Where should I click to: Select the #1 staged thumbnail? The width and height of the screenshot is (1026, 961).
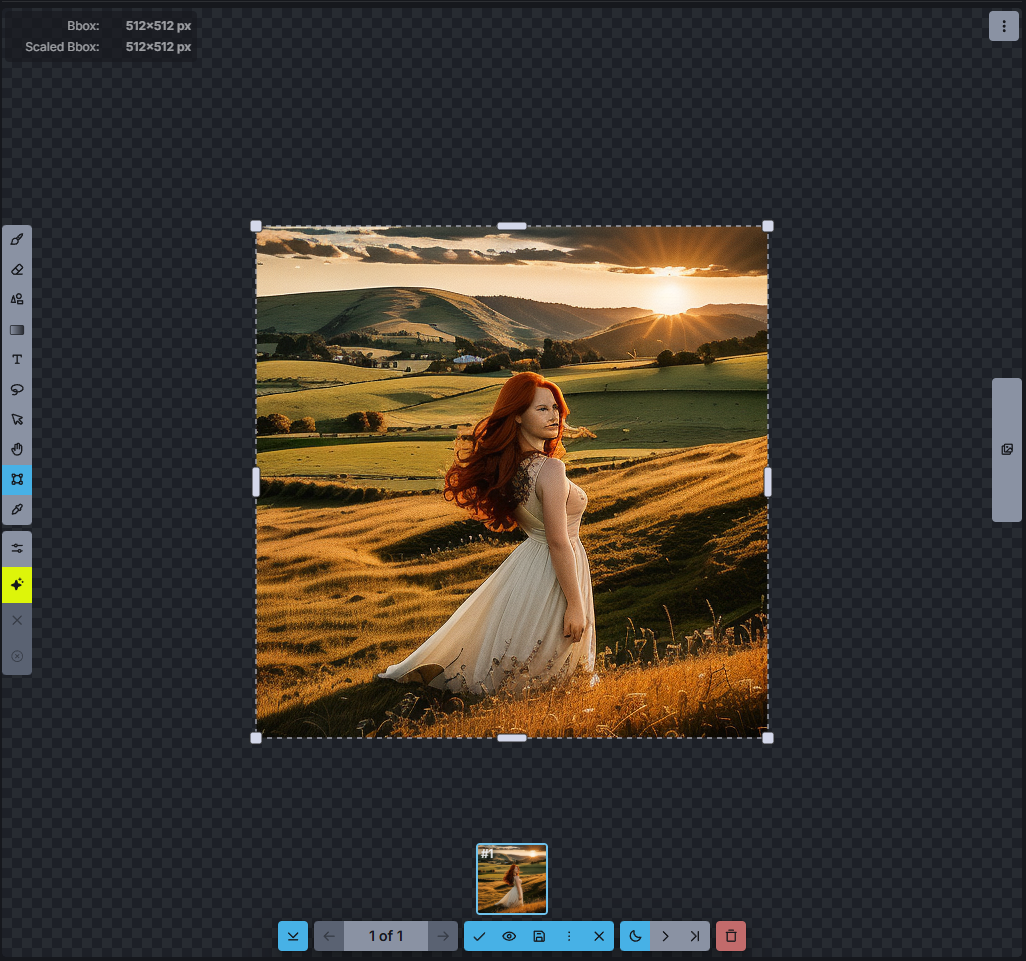click(512, 879)
